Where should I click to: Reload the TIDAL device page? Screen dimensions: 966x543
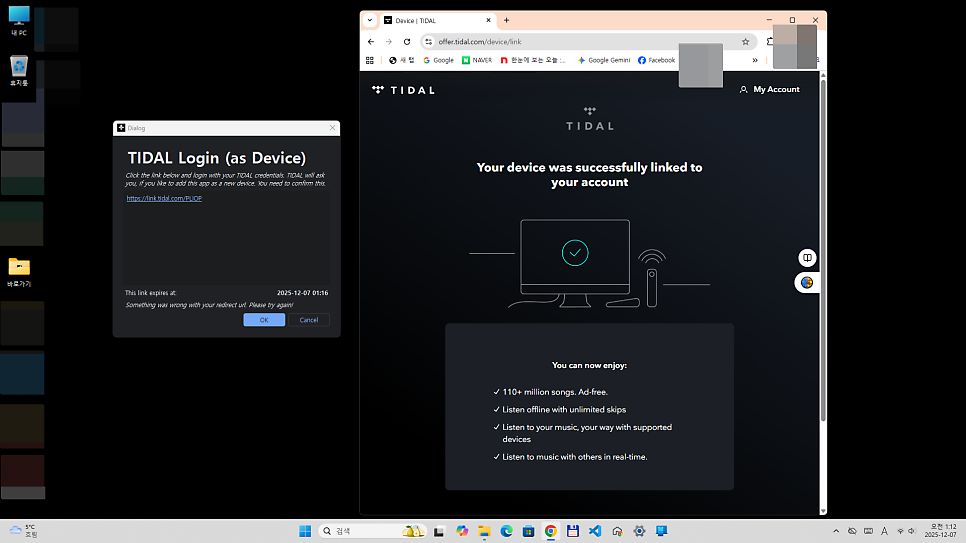[407, 42]
